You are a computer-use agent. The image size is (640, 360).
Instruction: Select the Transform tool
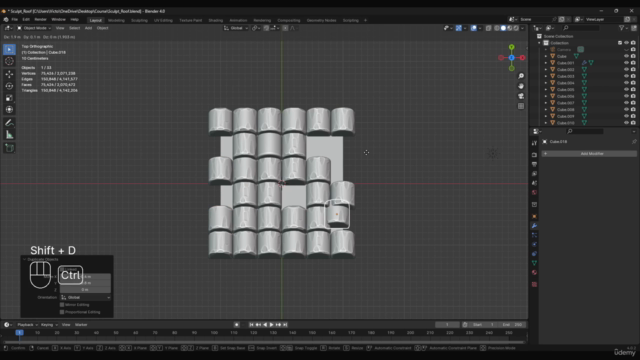pos(9,109)
